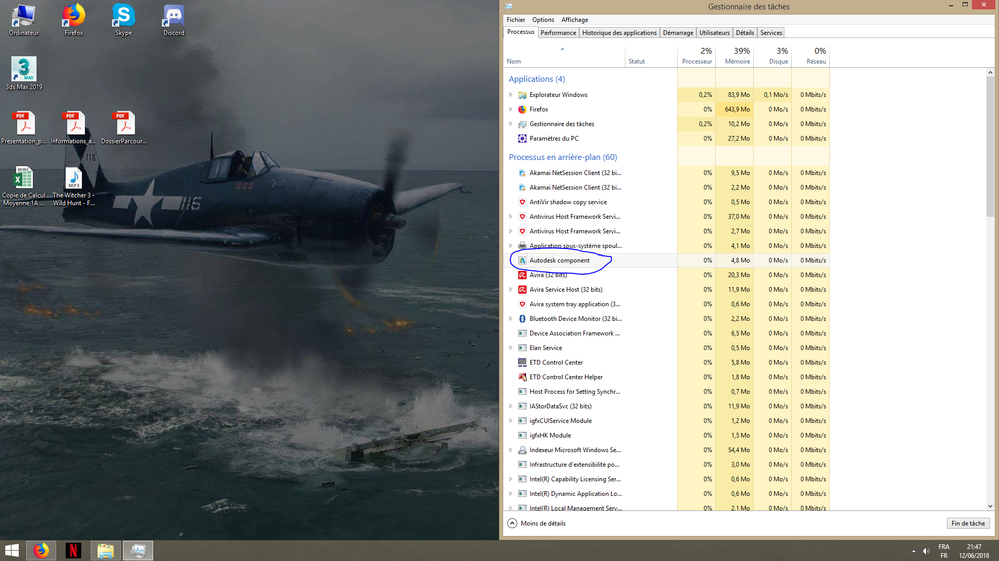Select the Discord desktop shortcut
The width and height of the screenshot is (999, 561).
(x=173, y=20)
